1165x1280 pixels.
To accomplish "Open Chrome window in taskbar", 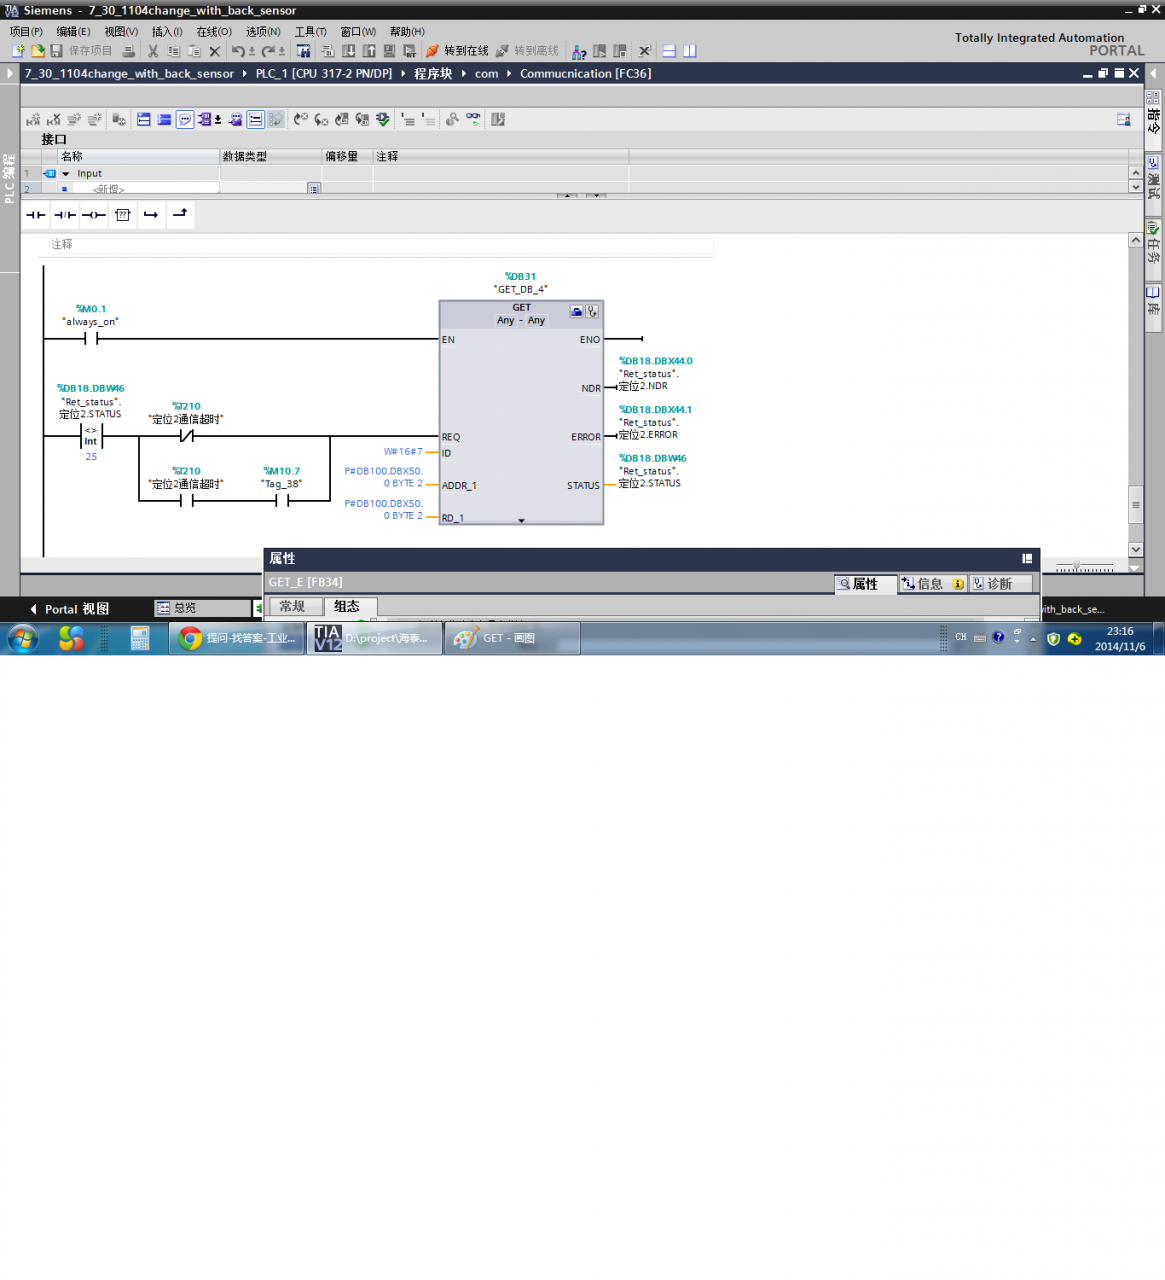I will pyautogui.click(x=237, y=638).
